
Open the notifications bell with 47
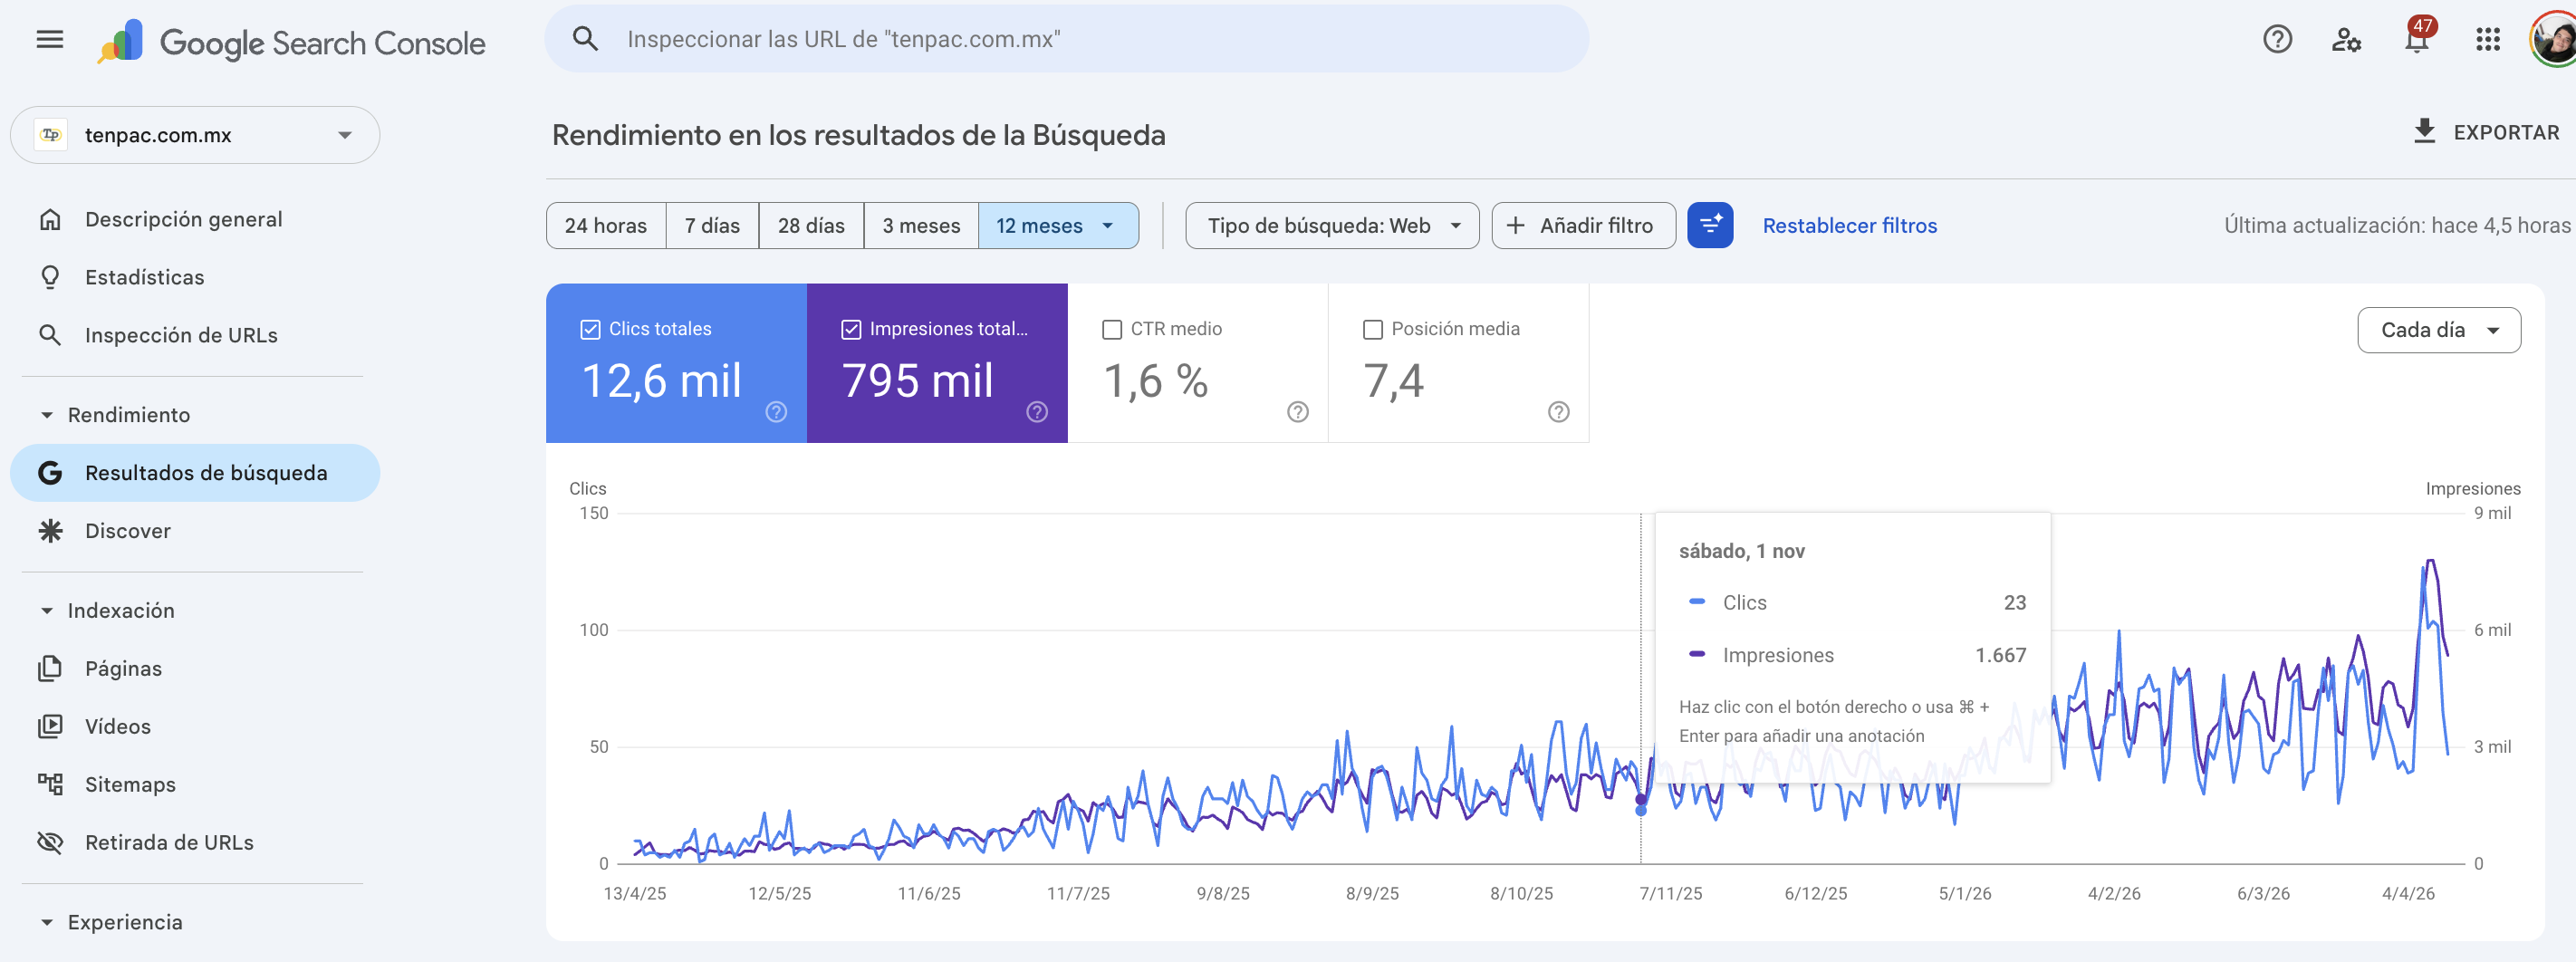2417,39
